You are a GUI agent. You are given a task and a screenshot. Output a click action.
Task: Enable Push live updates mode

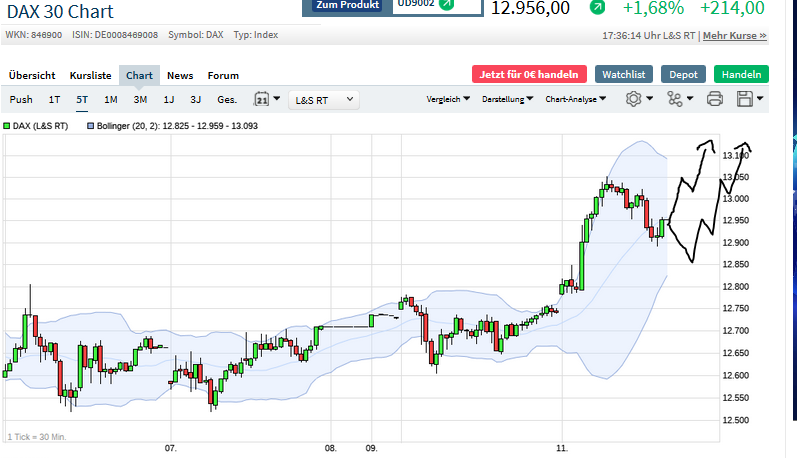[x=21, y=99]
